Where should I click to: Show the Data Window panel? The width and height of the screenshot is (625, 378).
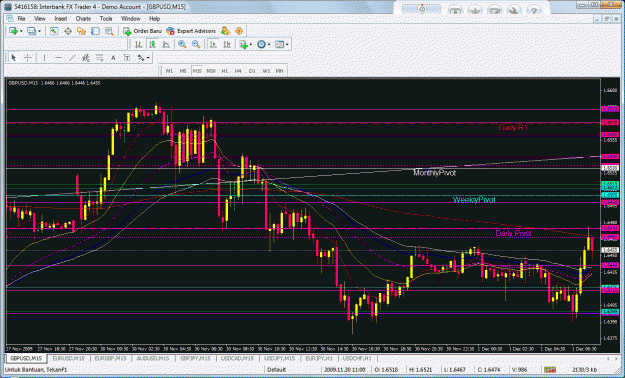(68, 31)
